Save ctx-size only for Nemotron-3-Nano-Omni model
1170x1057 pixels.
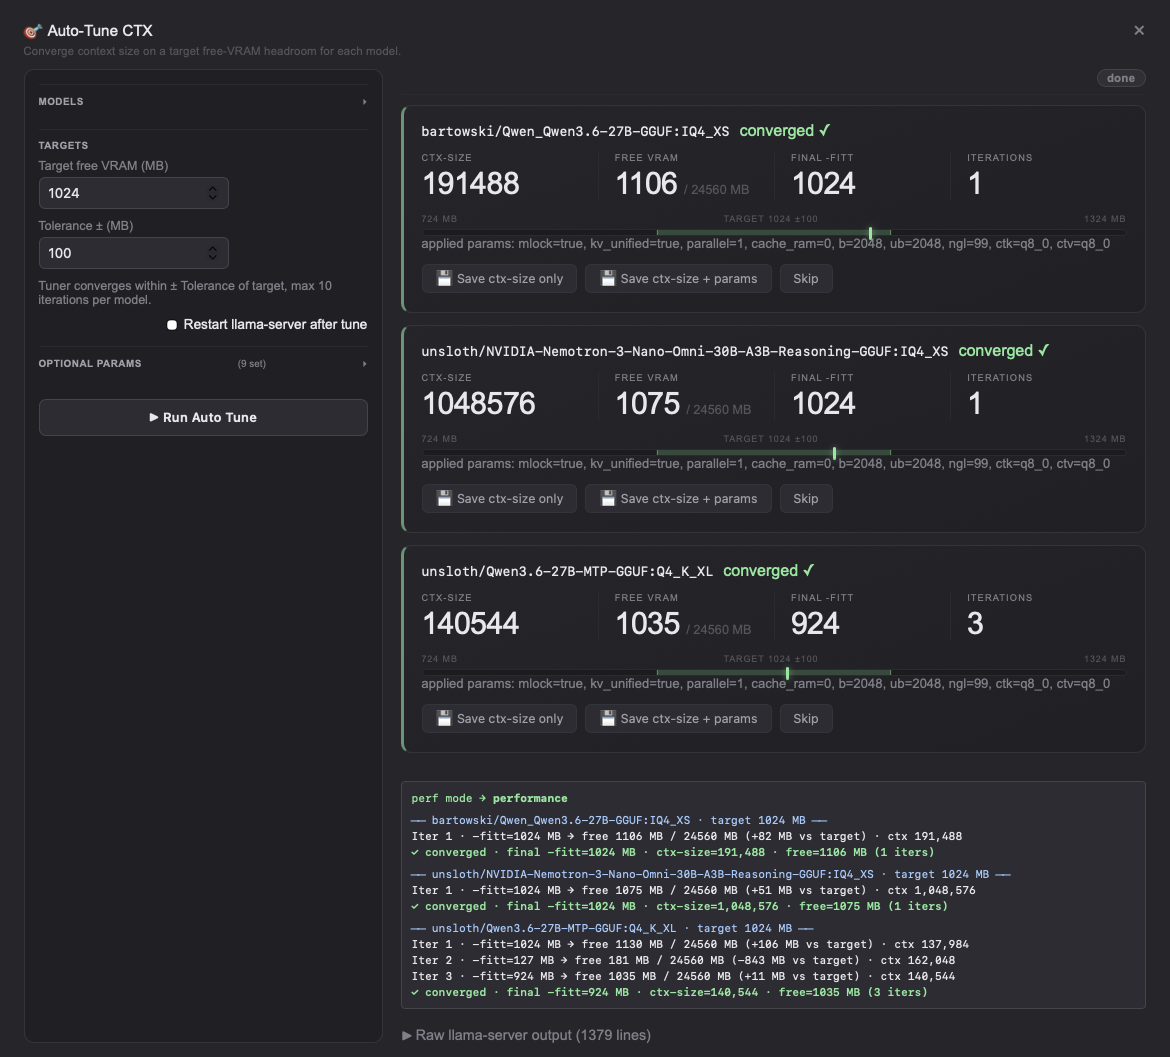pyautogui.click(x=499, y=498)
